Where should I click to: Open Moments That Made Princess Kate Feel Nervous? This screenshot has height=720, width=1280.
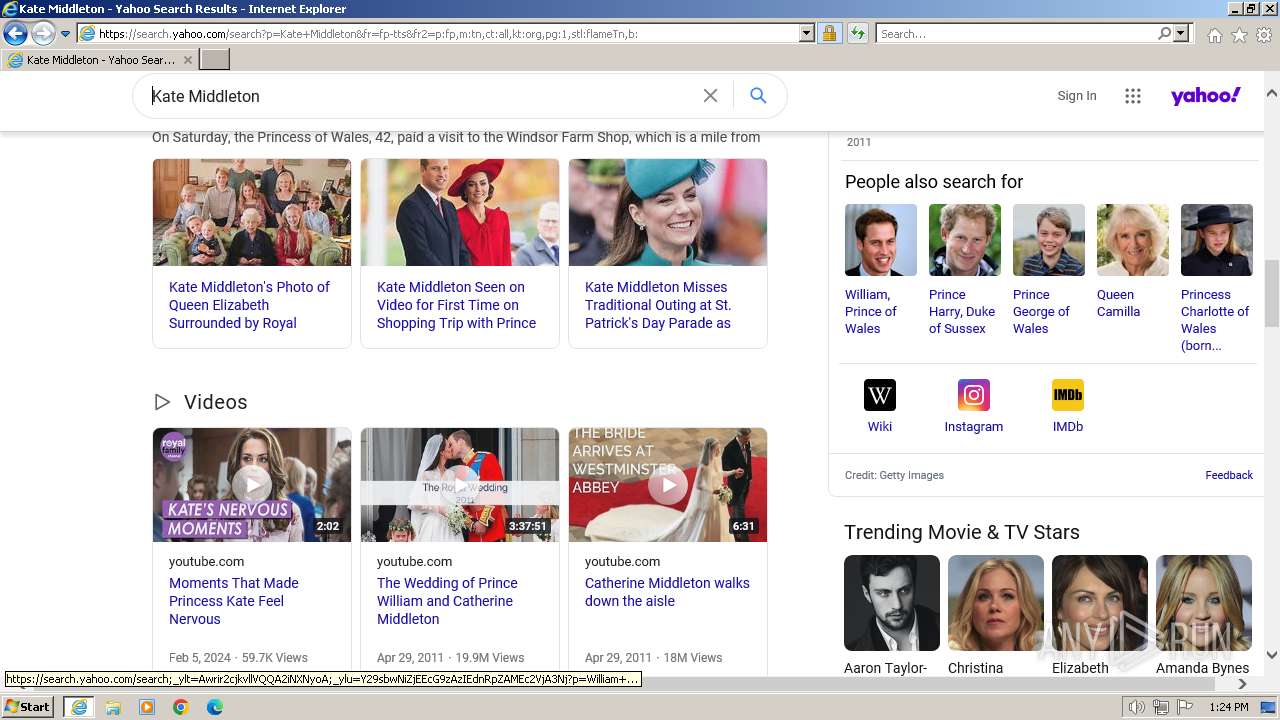pos(234,601)
